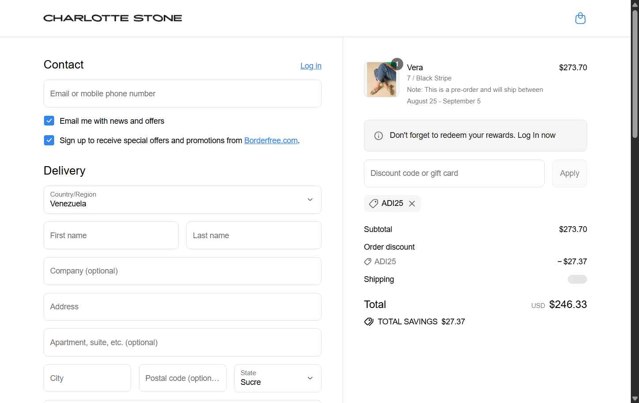Open the Country/Region dropdown
The width and height of the screenshot is (639, 403).
pyautogui.click(x=182, y=200)
